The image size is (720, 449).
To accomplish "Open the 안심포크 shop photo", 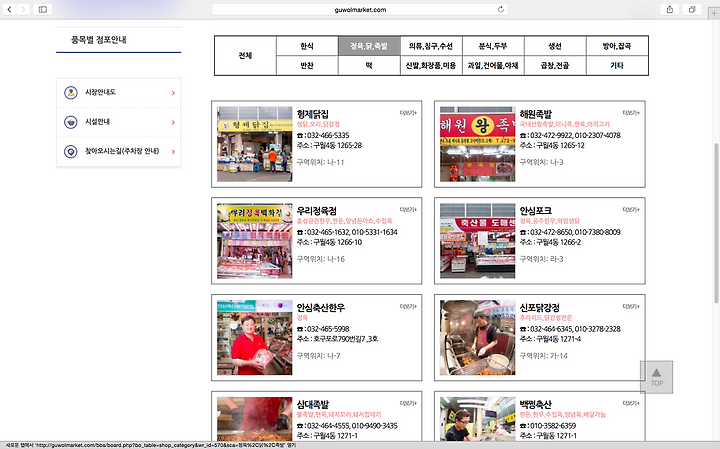I will pyautogui.click(x=478, y=241).
